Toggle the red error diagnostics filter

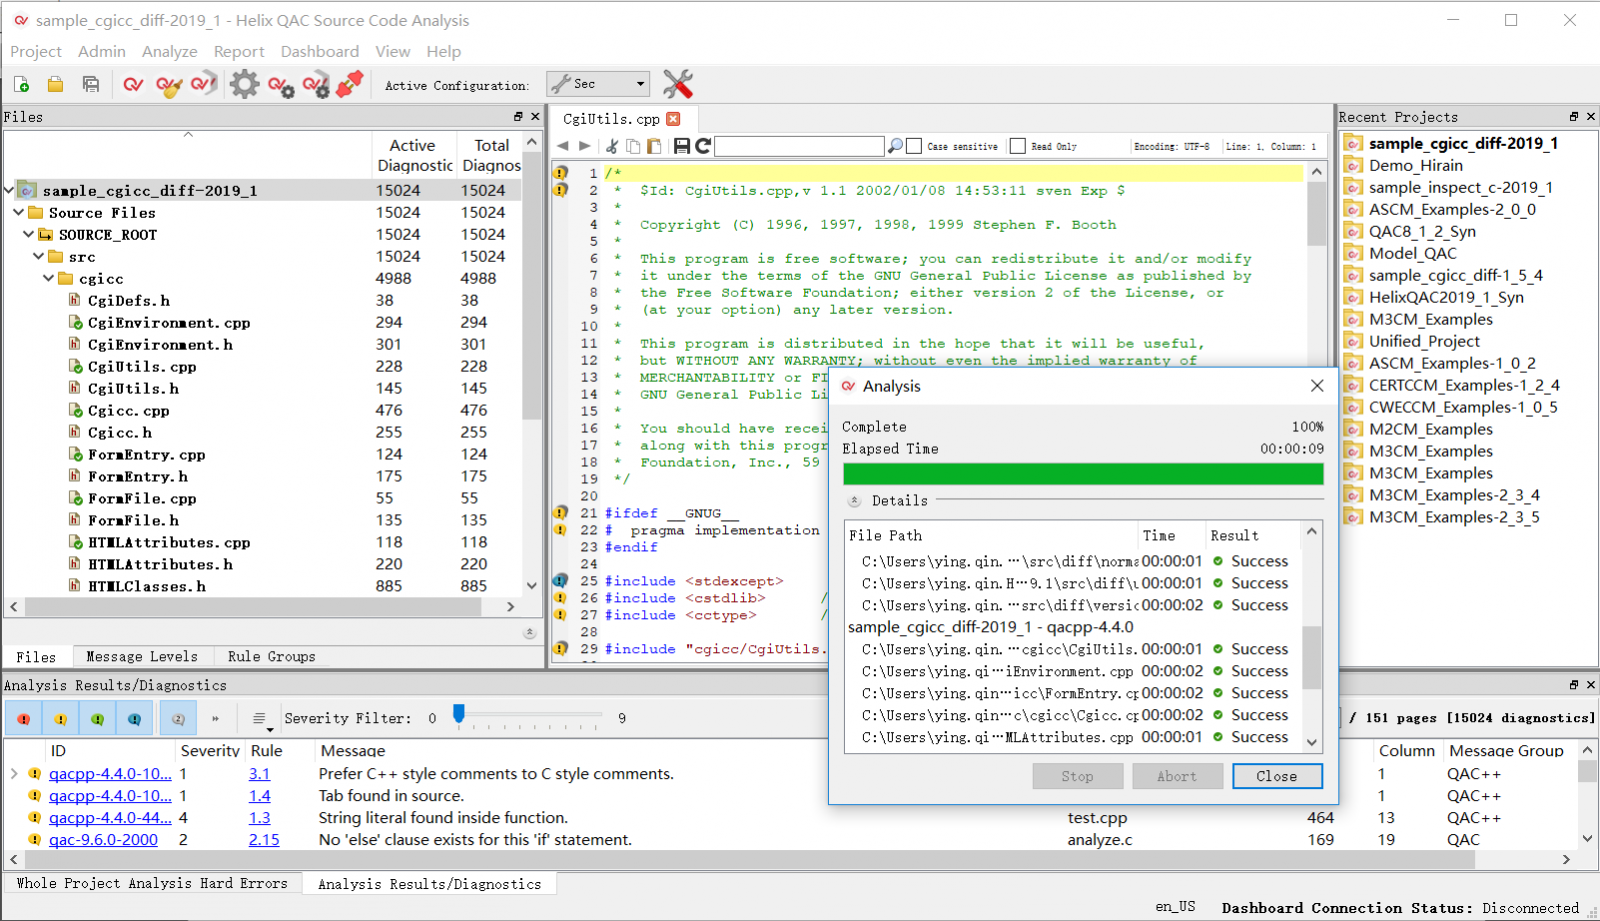click(24, 719)
